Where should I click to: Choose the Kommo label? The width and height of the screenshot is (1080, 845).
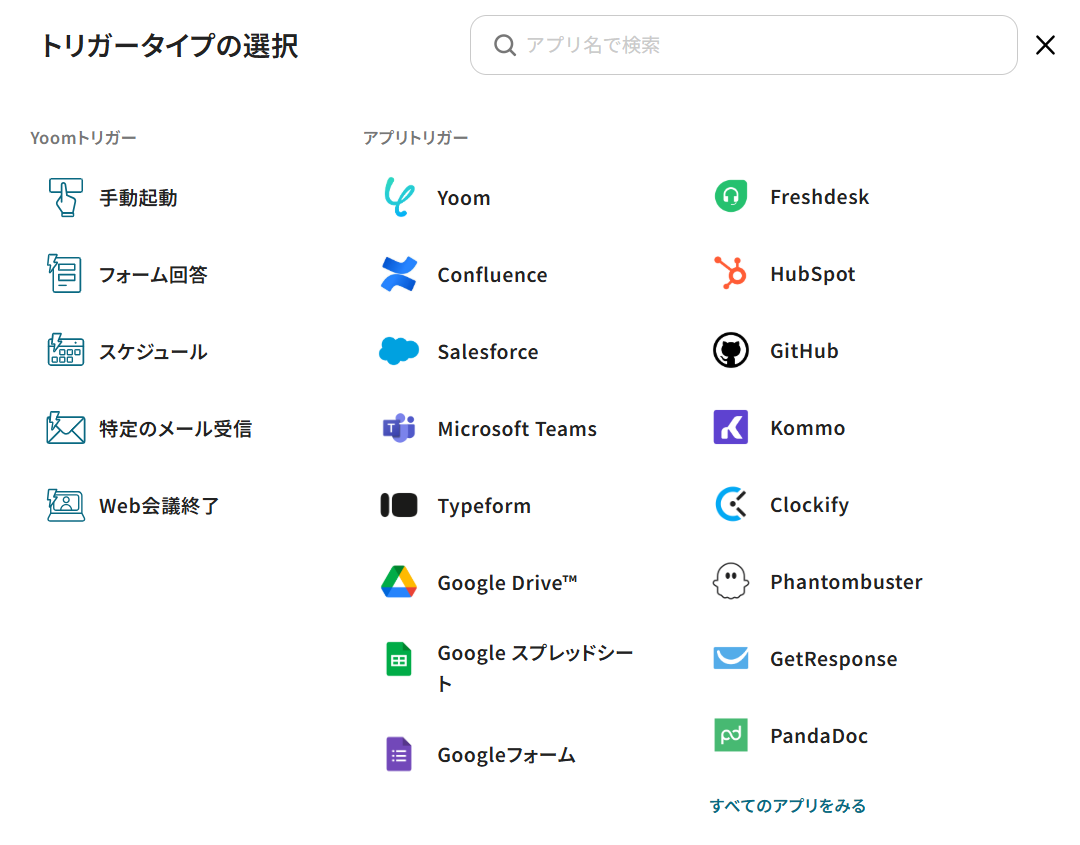(808, 428)
